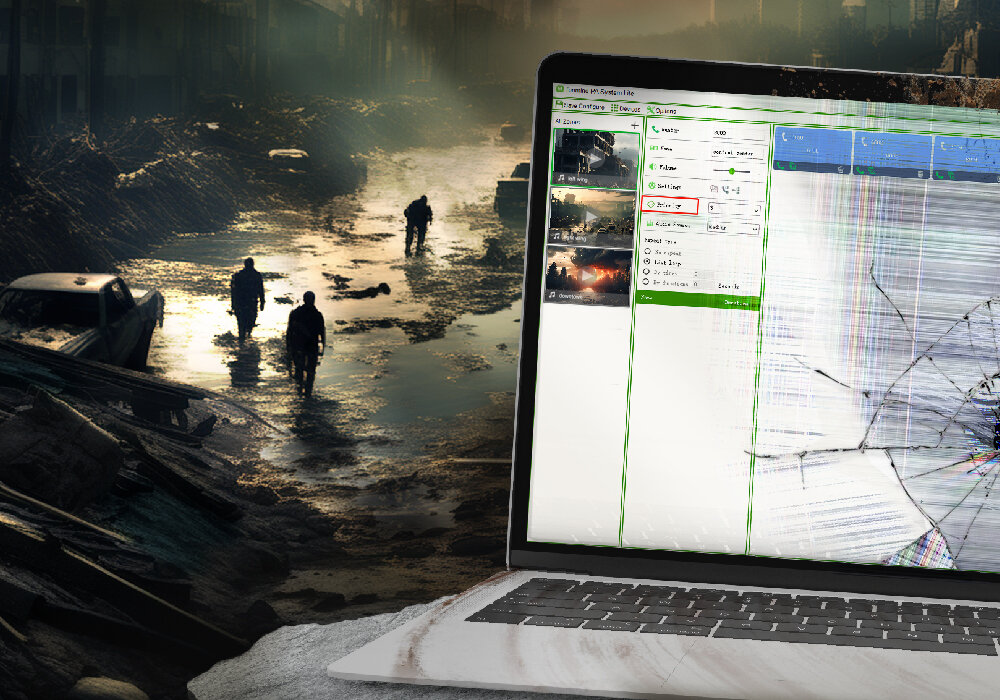
Task: Click the currently selected repeat type radio button
Action: pyautogui.click(x=647, y=261)
